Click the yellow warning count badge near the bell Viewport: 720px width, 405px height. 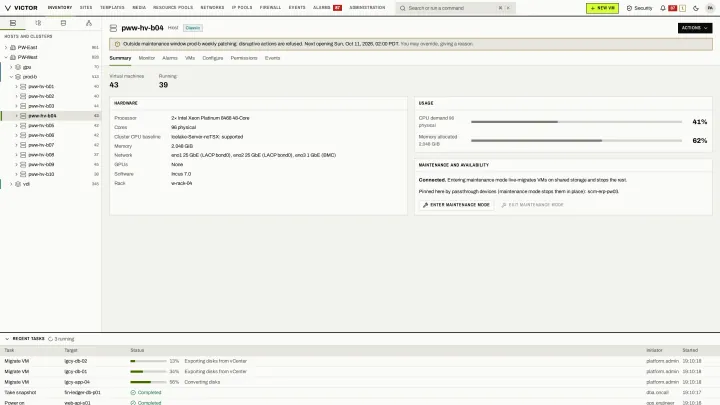pos(682,8)
